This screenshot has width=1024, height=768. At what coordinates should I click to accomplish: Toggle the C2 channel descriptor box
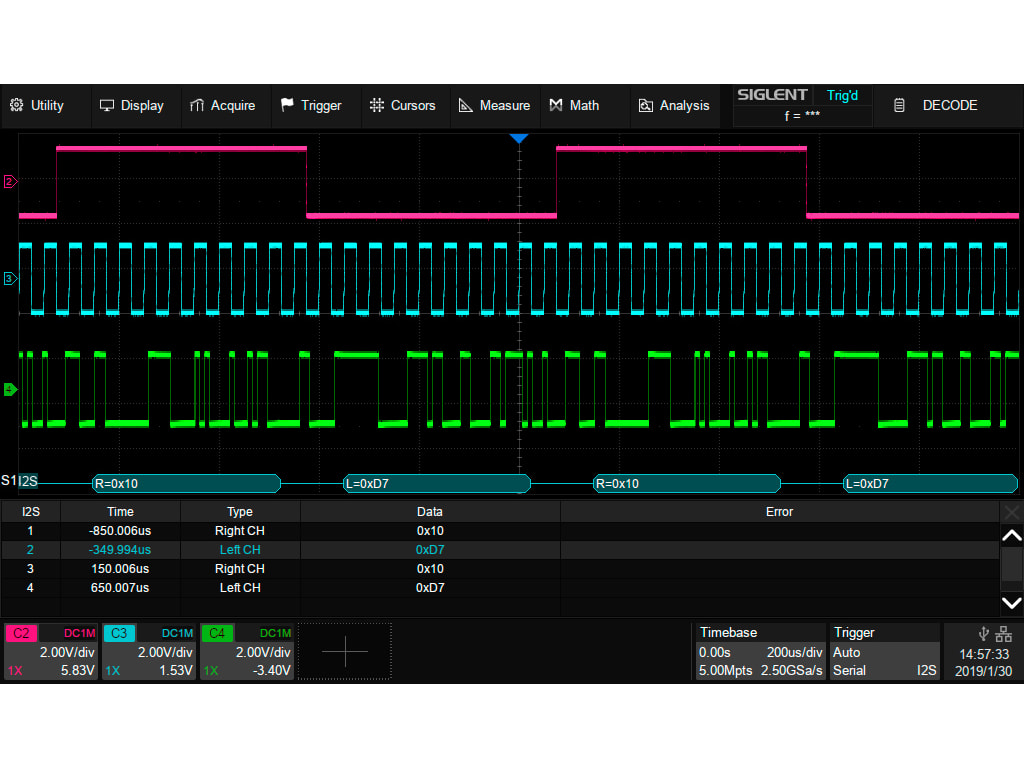point(48,651)
